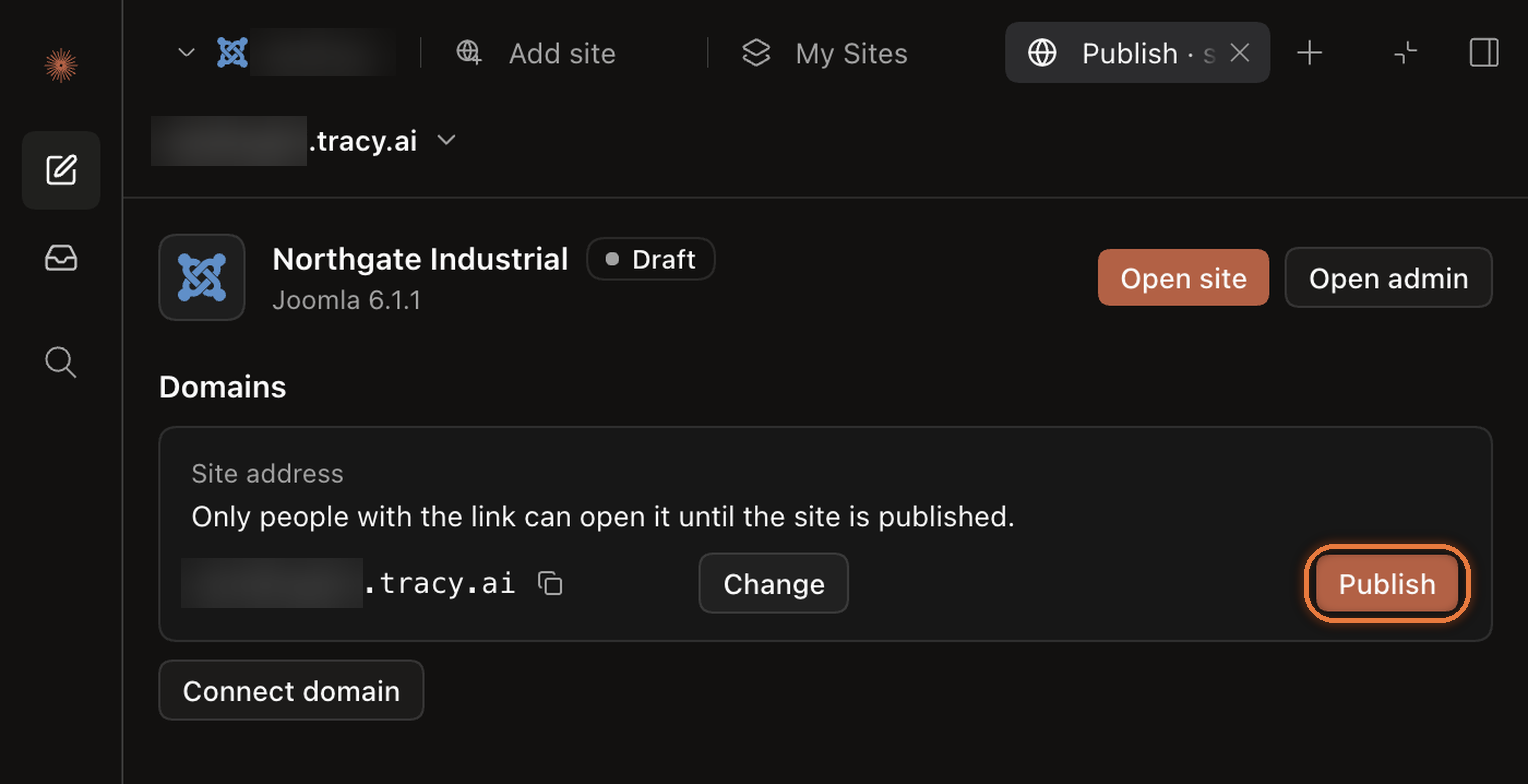Switch to the My Sites tab
1528x784 pixels.
click(x=825, y=53)
